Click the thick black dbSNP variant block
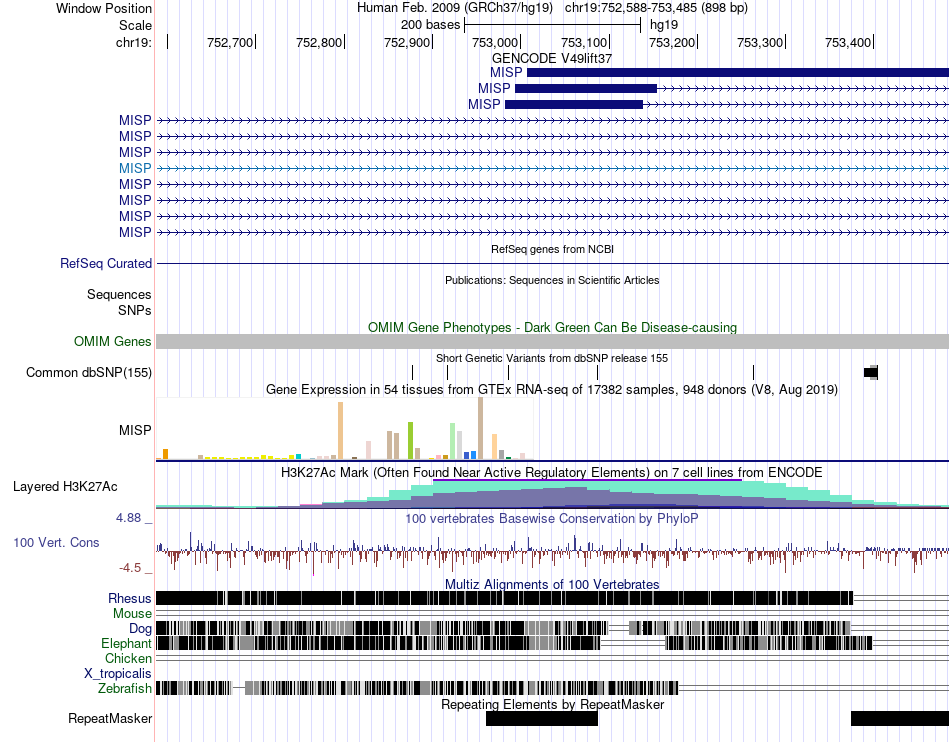This screenshot has width=950, height=742. (871, 373)
